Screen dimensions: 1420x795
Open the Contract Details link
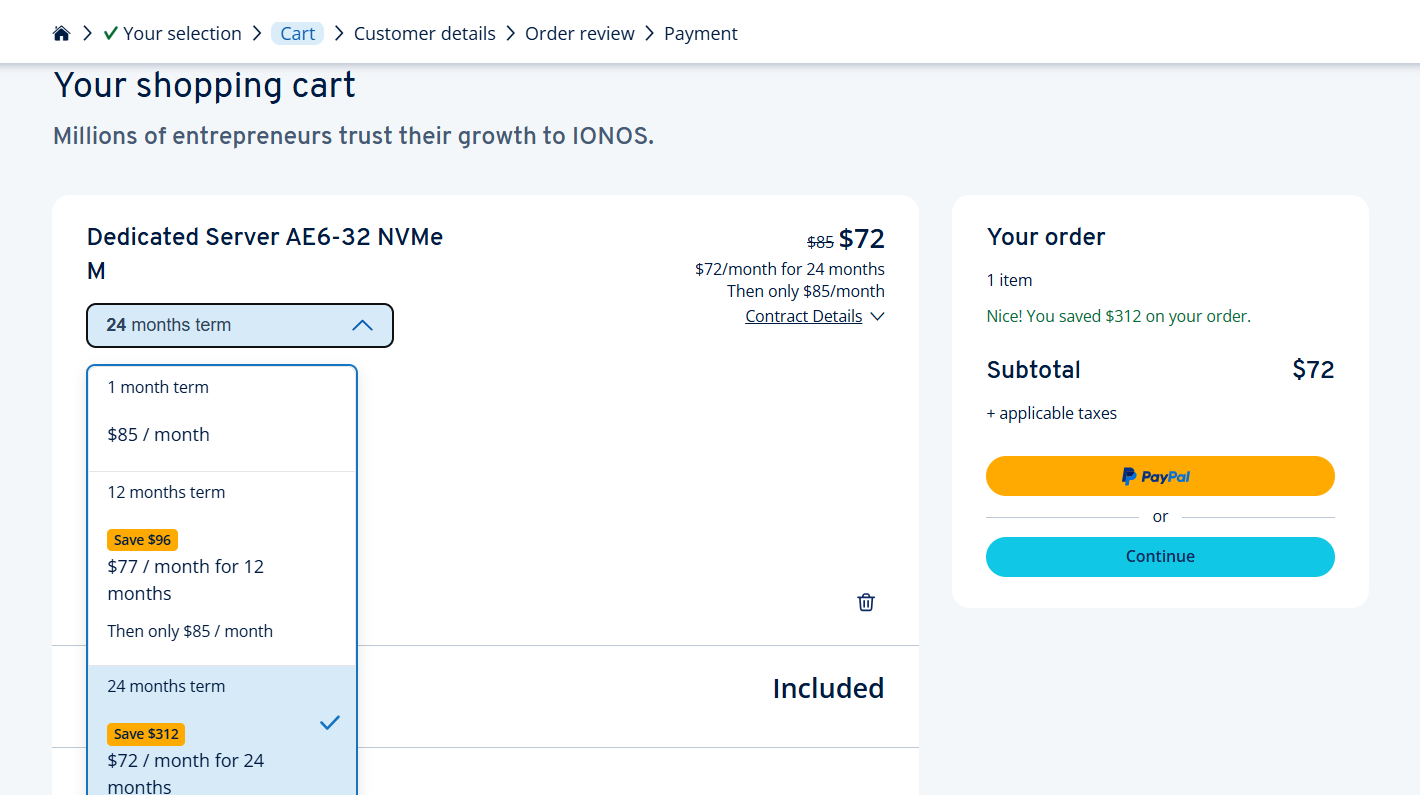(804, 316)
